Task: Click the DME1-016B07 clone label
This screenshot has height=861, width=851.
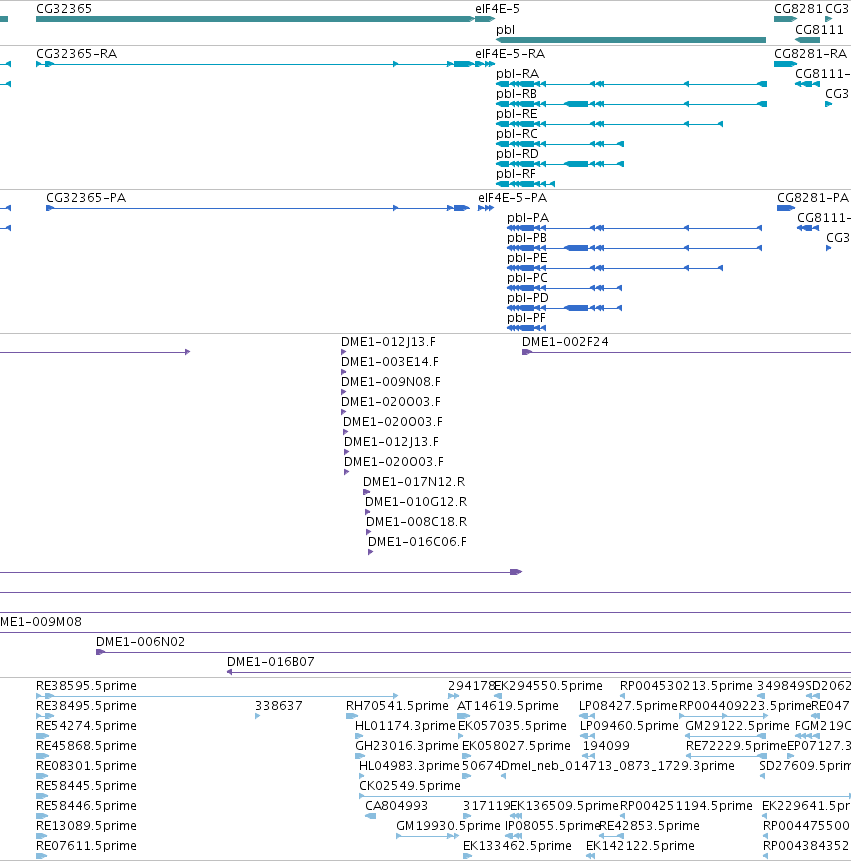Action: coord(271,662)
